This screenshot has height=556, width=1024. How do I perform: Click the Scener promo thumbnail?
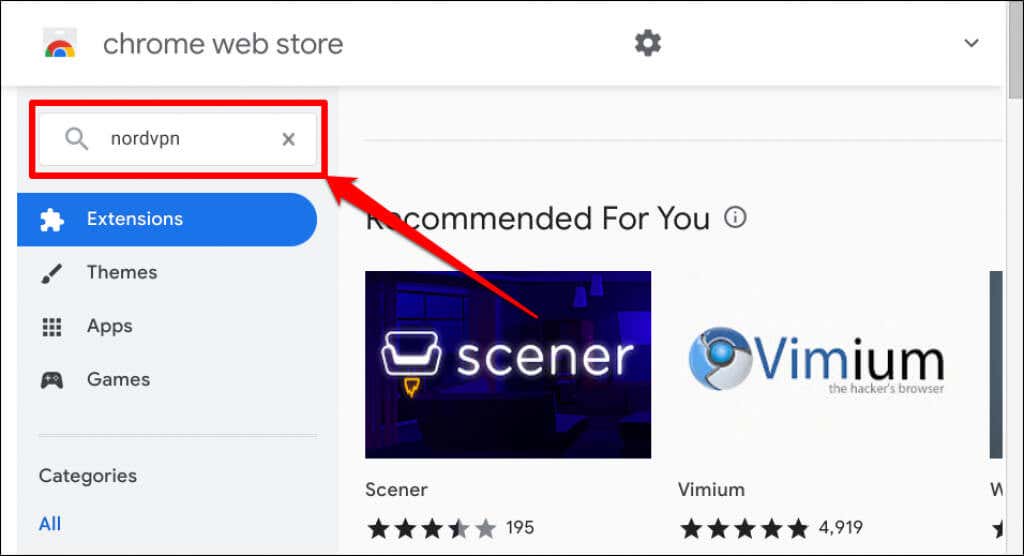[508, 365]
